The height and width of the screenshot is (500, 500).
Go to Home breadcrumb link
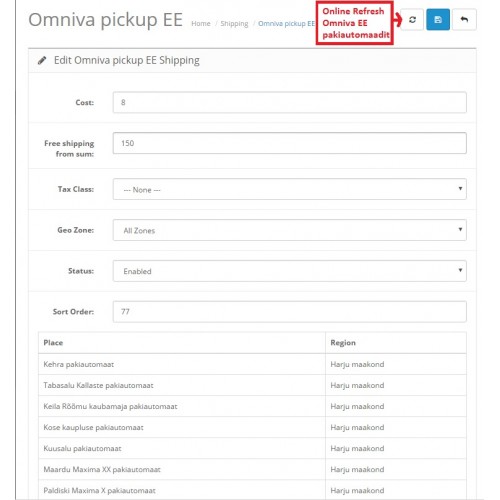[x=201, y=24]
